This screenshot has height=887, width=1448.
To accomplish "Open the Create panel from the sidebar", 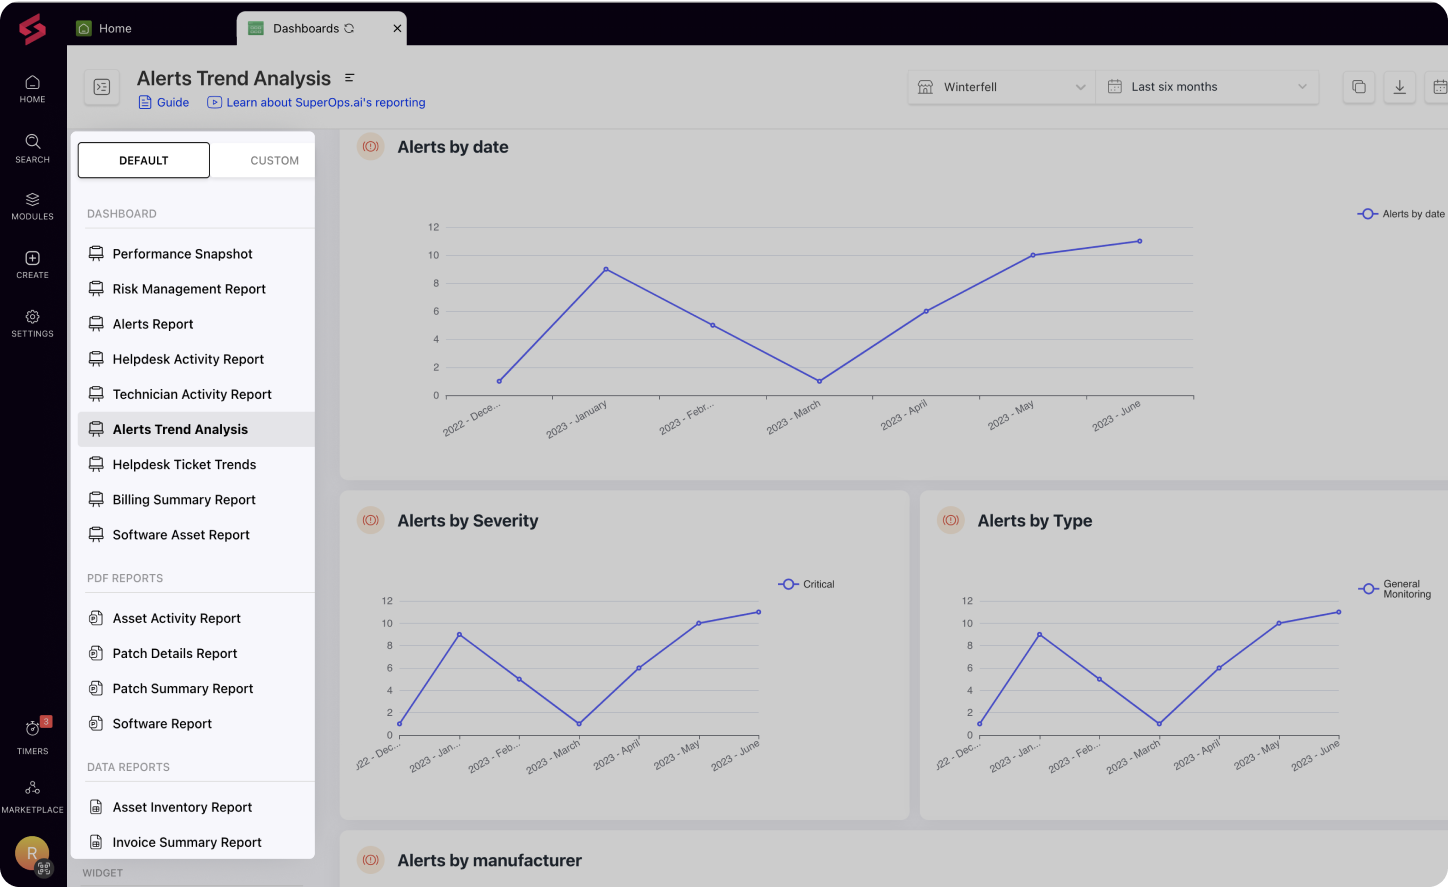I will click(x=32, y=263).
